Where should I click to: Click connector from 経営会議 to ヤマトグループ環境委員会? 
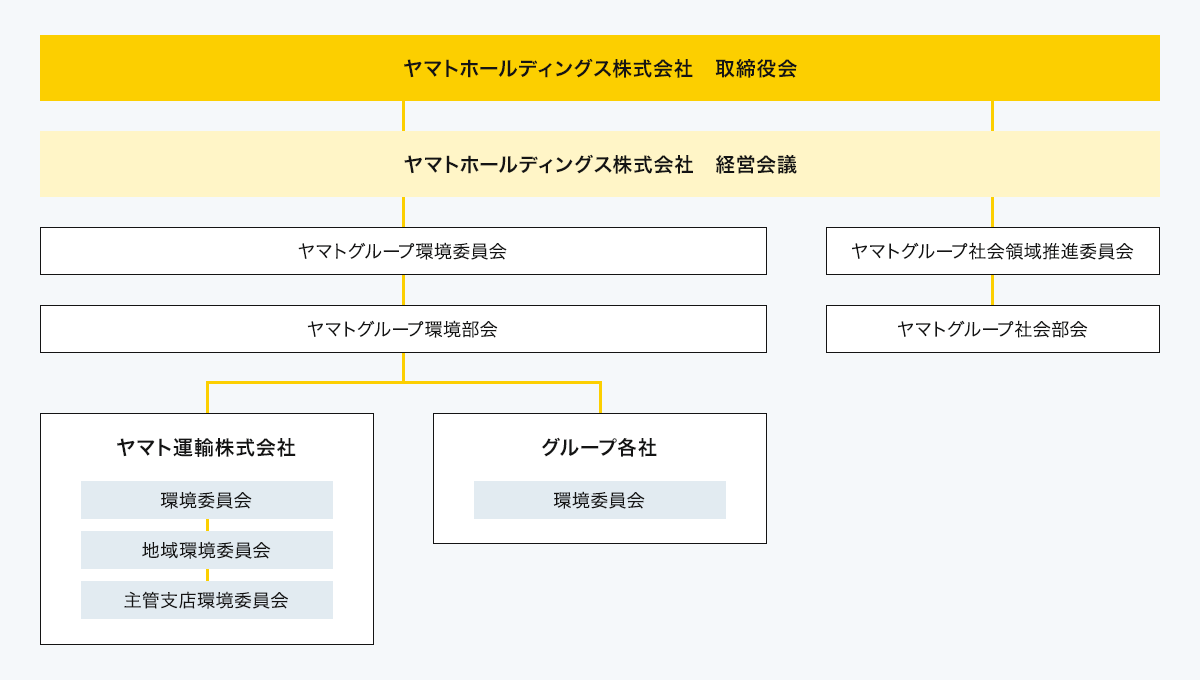click(x=403, y=212)
